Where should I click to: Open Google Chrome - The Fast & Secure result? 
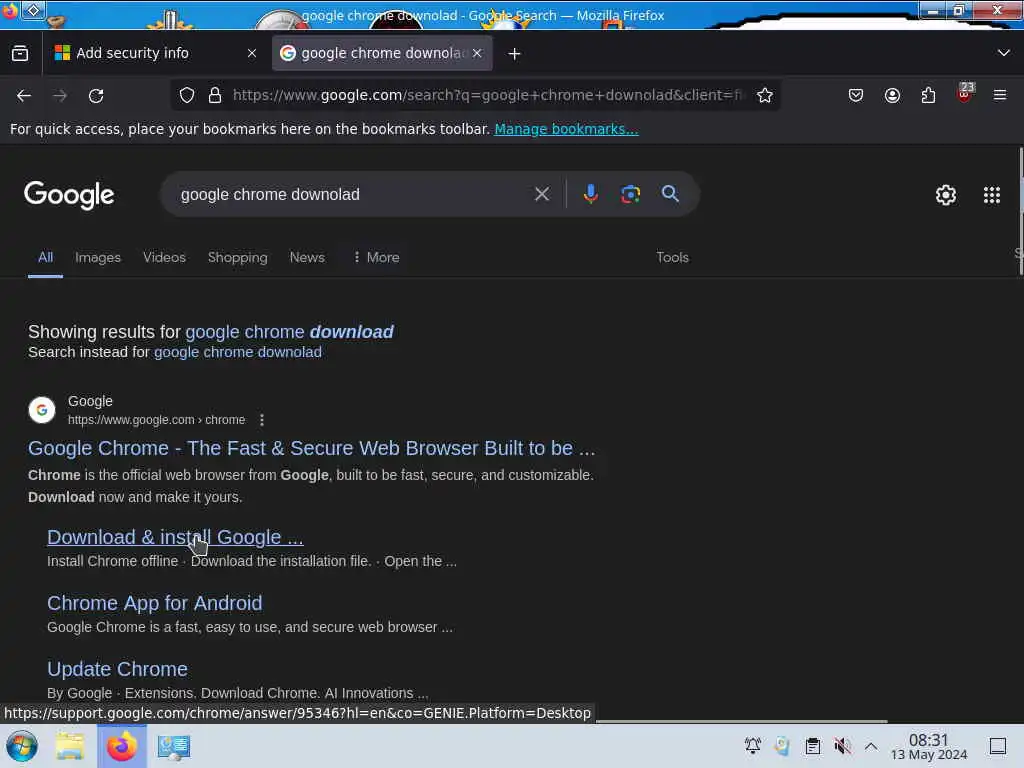[x=312, y=448]
